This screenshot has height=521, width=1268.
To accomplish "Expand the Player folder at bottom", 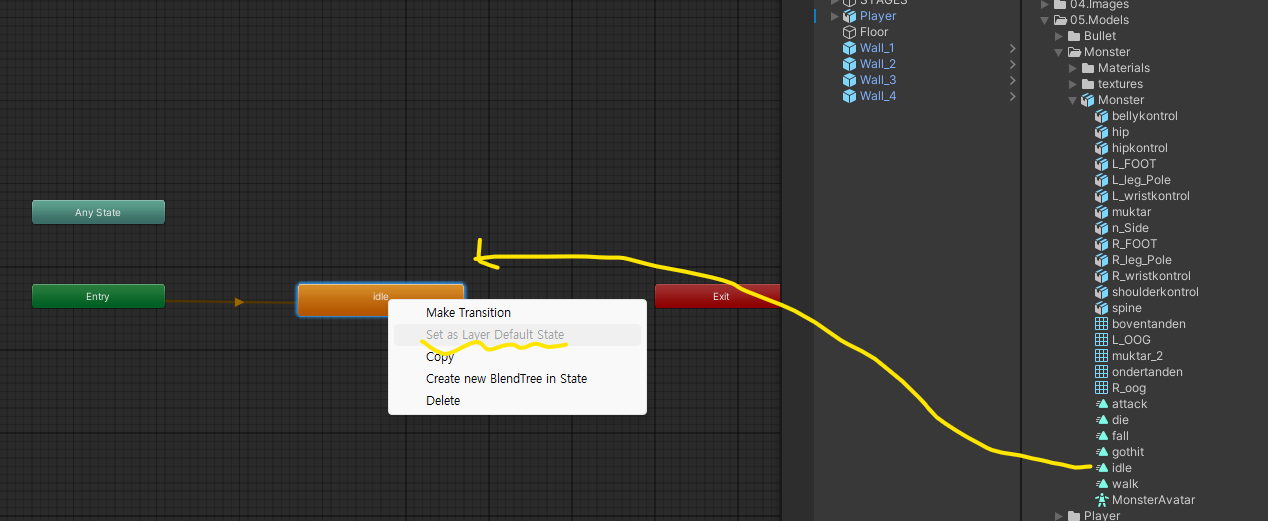I will 1059,516.
